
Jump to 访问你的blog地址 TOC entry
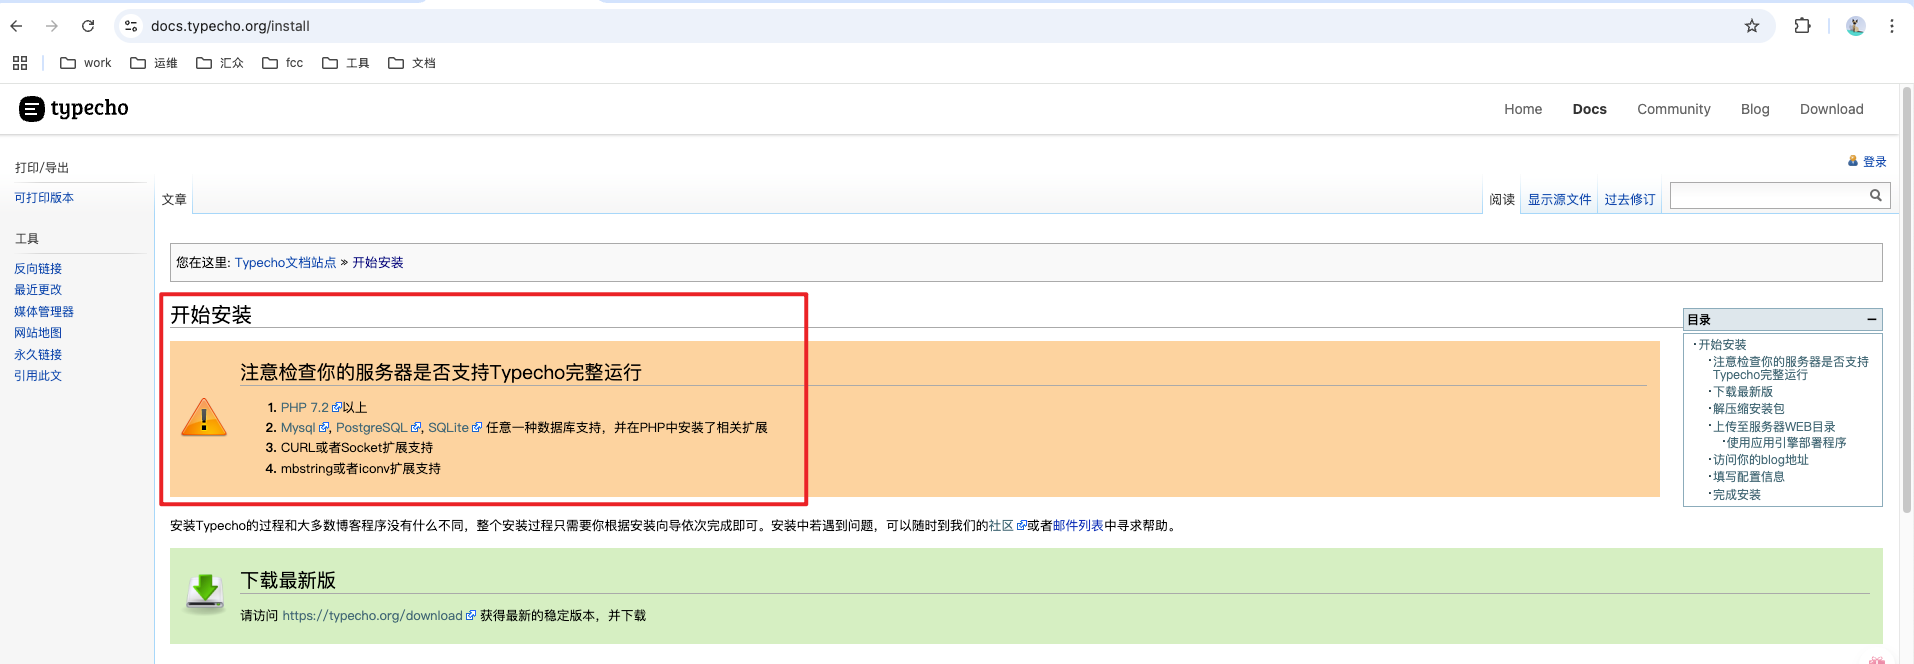(1761, 460)
